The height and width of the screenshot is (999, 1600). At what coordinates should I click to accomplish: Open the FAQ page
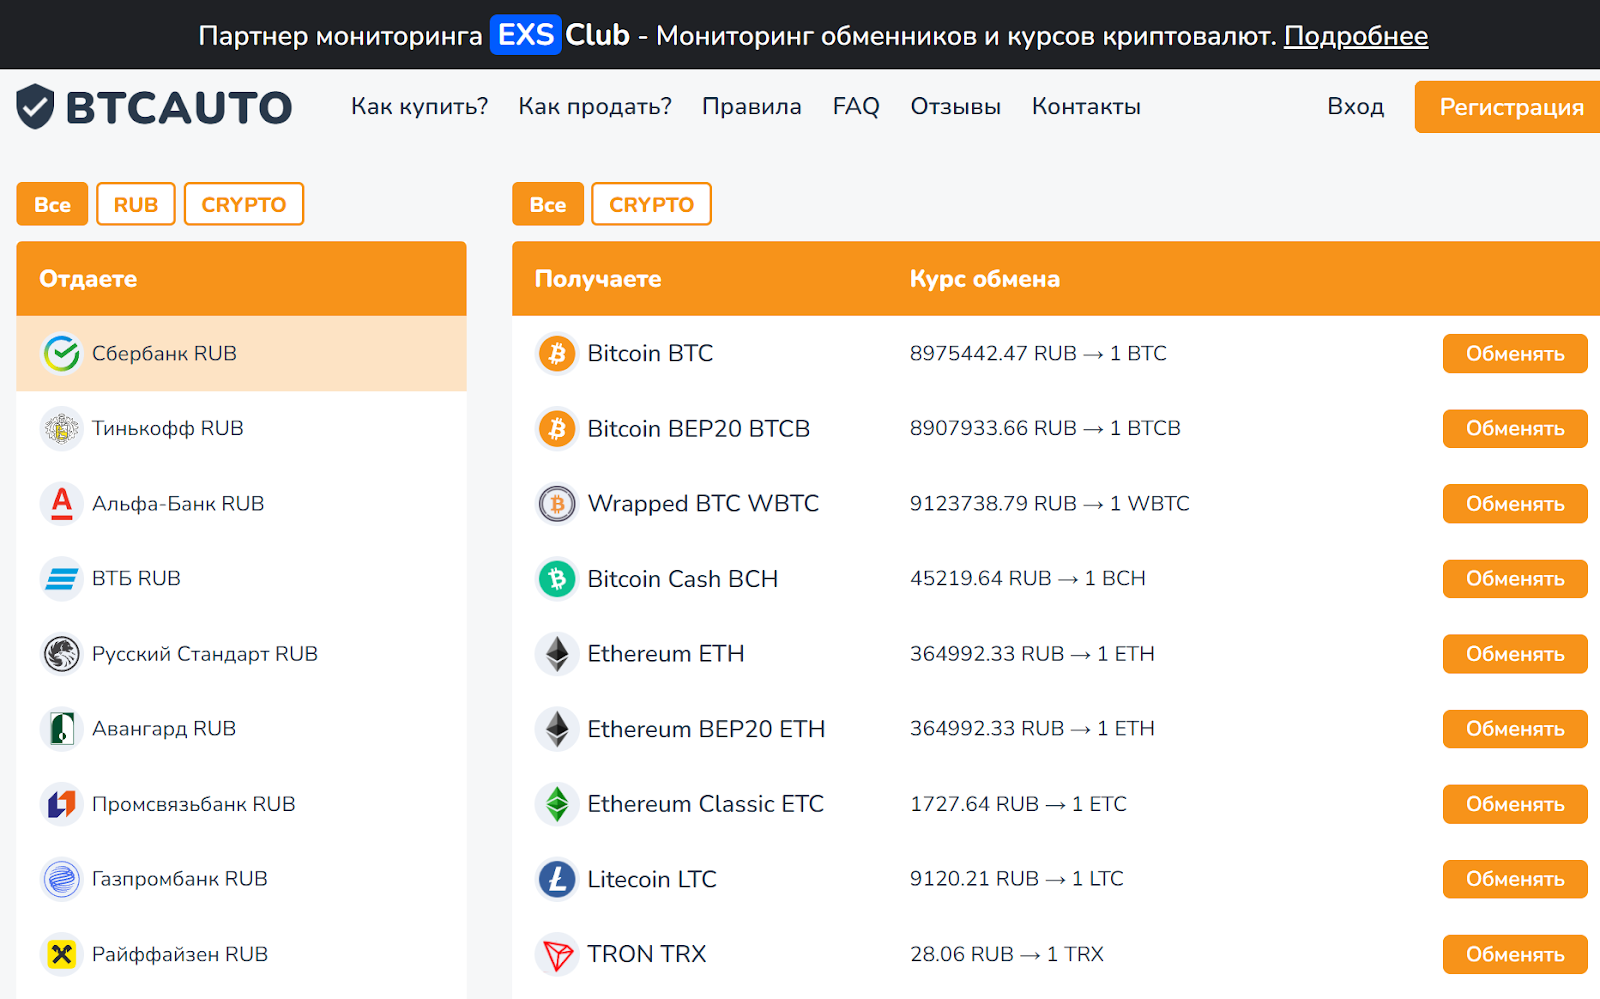pyautogui.click(x=856, y=106)
